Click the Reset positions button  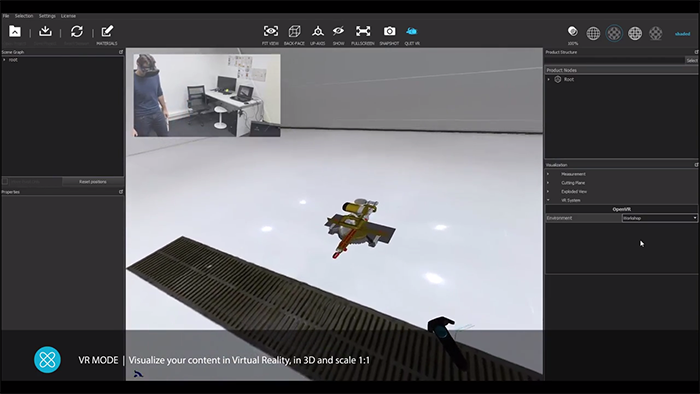point(93,182)
